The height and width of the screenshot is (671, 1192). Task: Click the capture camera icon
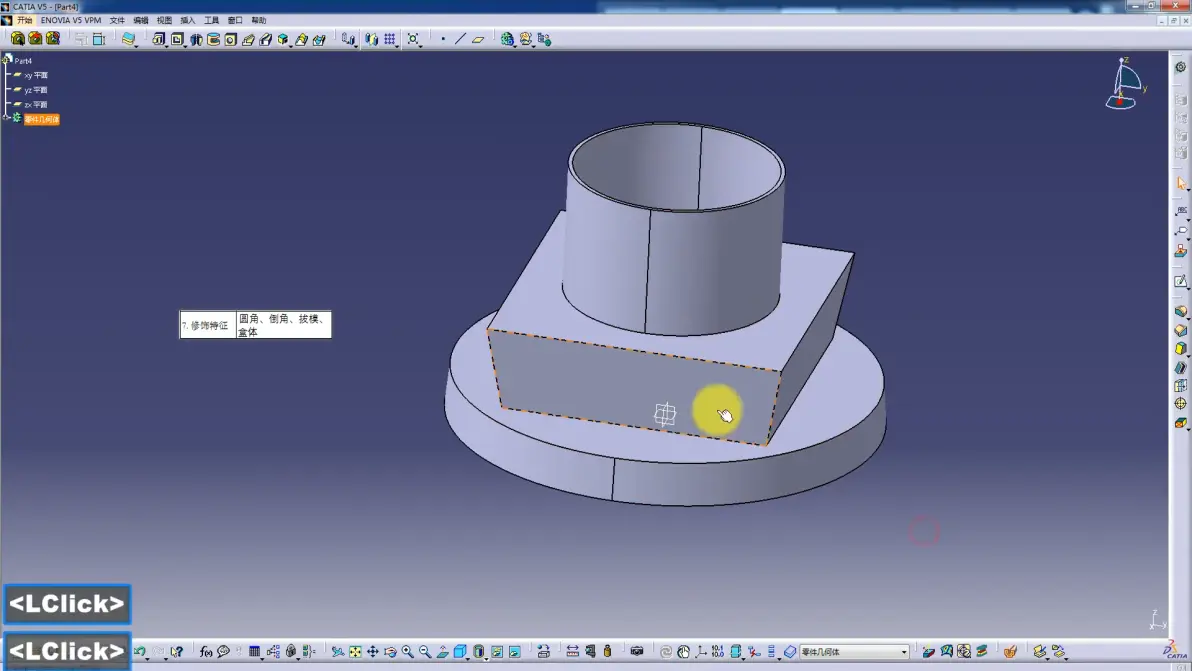tap(637, 651)
